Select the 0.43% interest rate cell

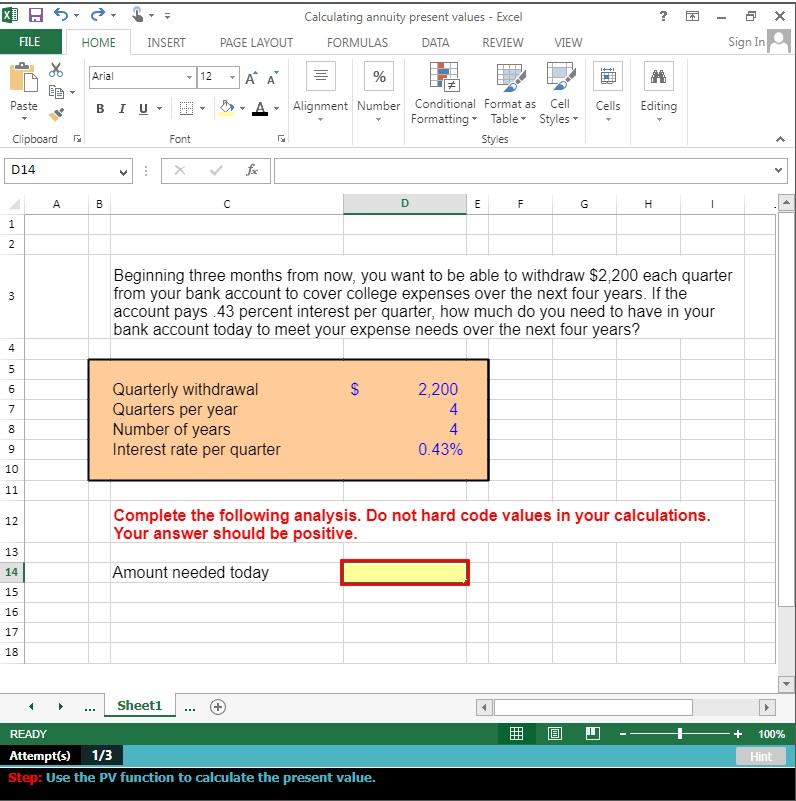point(405,450)
